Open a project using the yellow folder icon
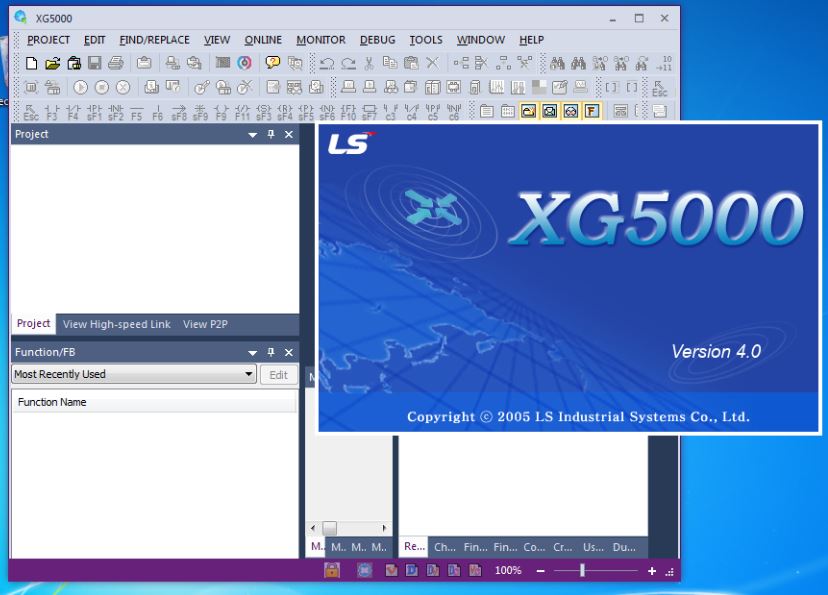The width and height of the screenshot is (828, 595). (53, 63)
